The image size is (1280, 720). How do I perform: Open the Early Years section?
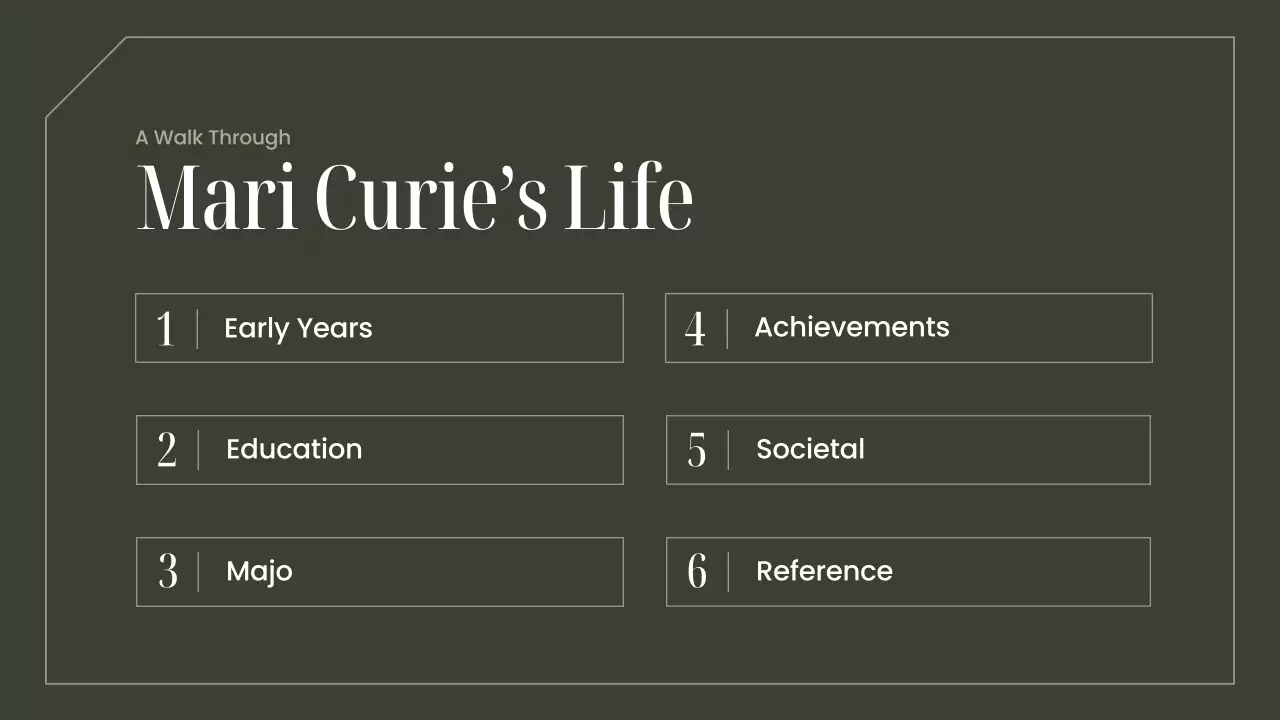pos(298,328)
